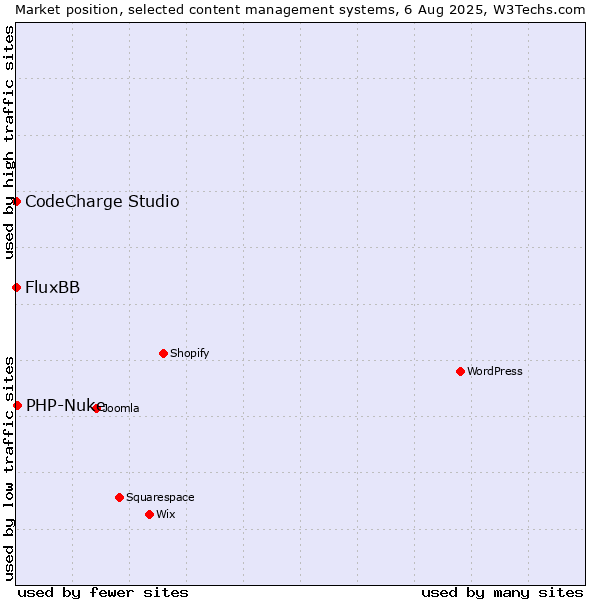Viewport: 600px width, 600px height.
Task: Click the FluxBB red marker
Action: point(16,287)
